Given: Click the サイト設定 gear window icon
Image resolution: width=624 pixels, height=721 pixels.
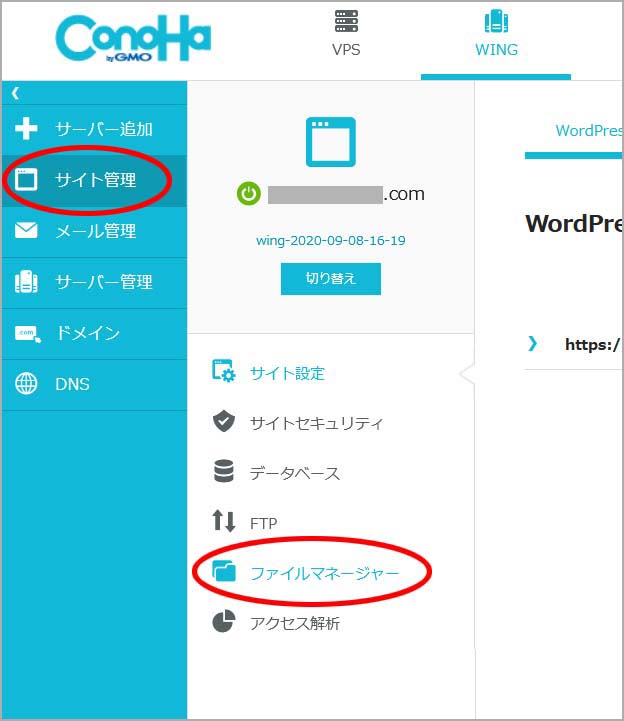Looking at the screenshot, I should pos(223,371).
